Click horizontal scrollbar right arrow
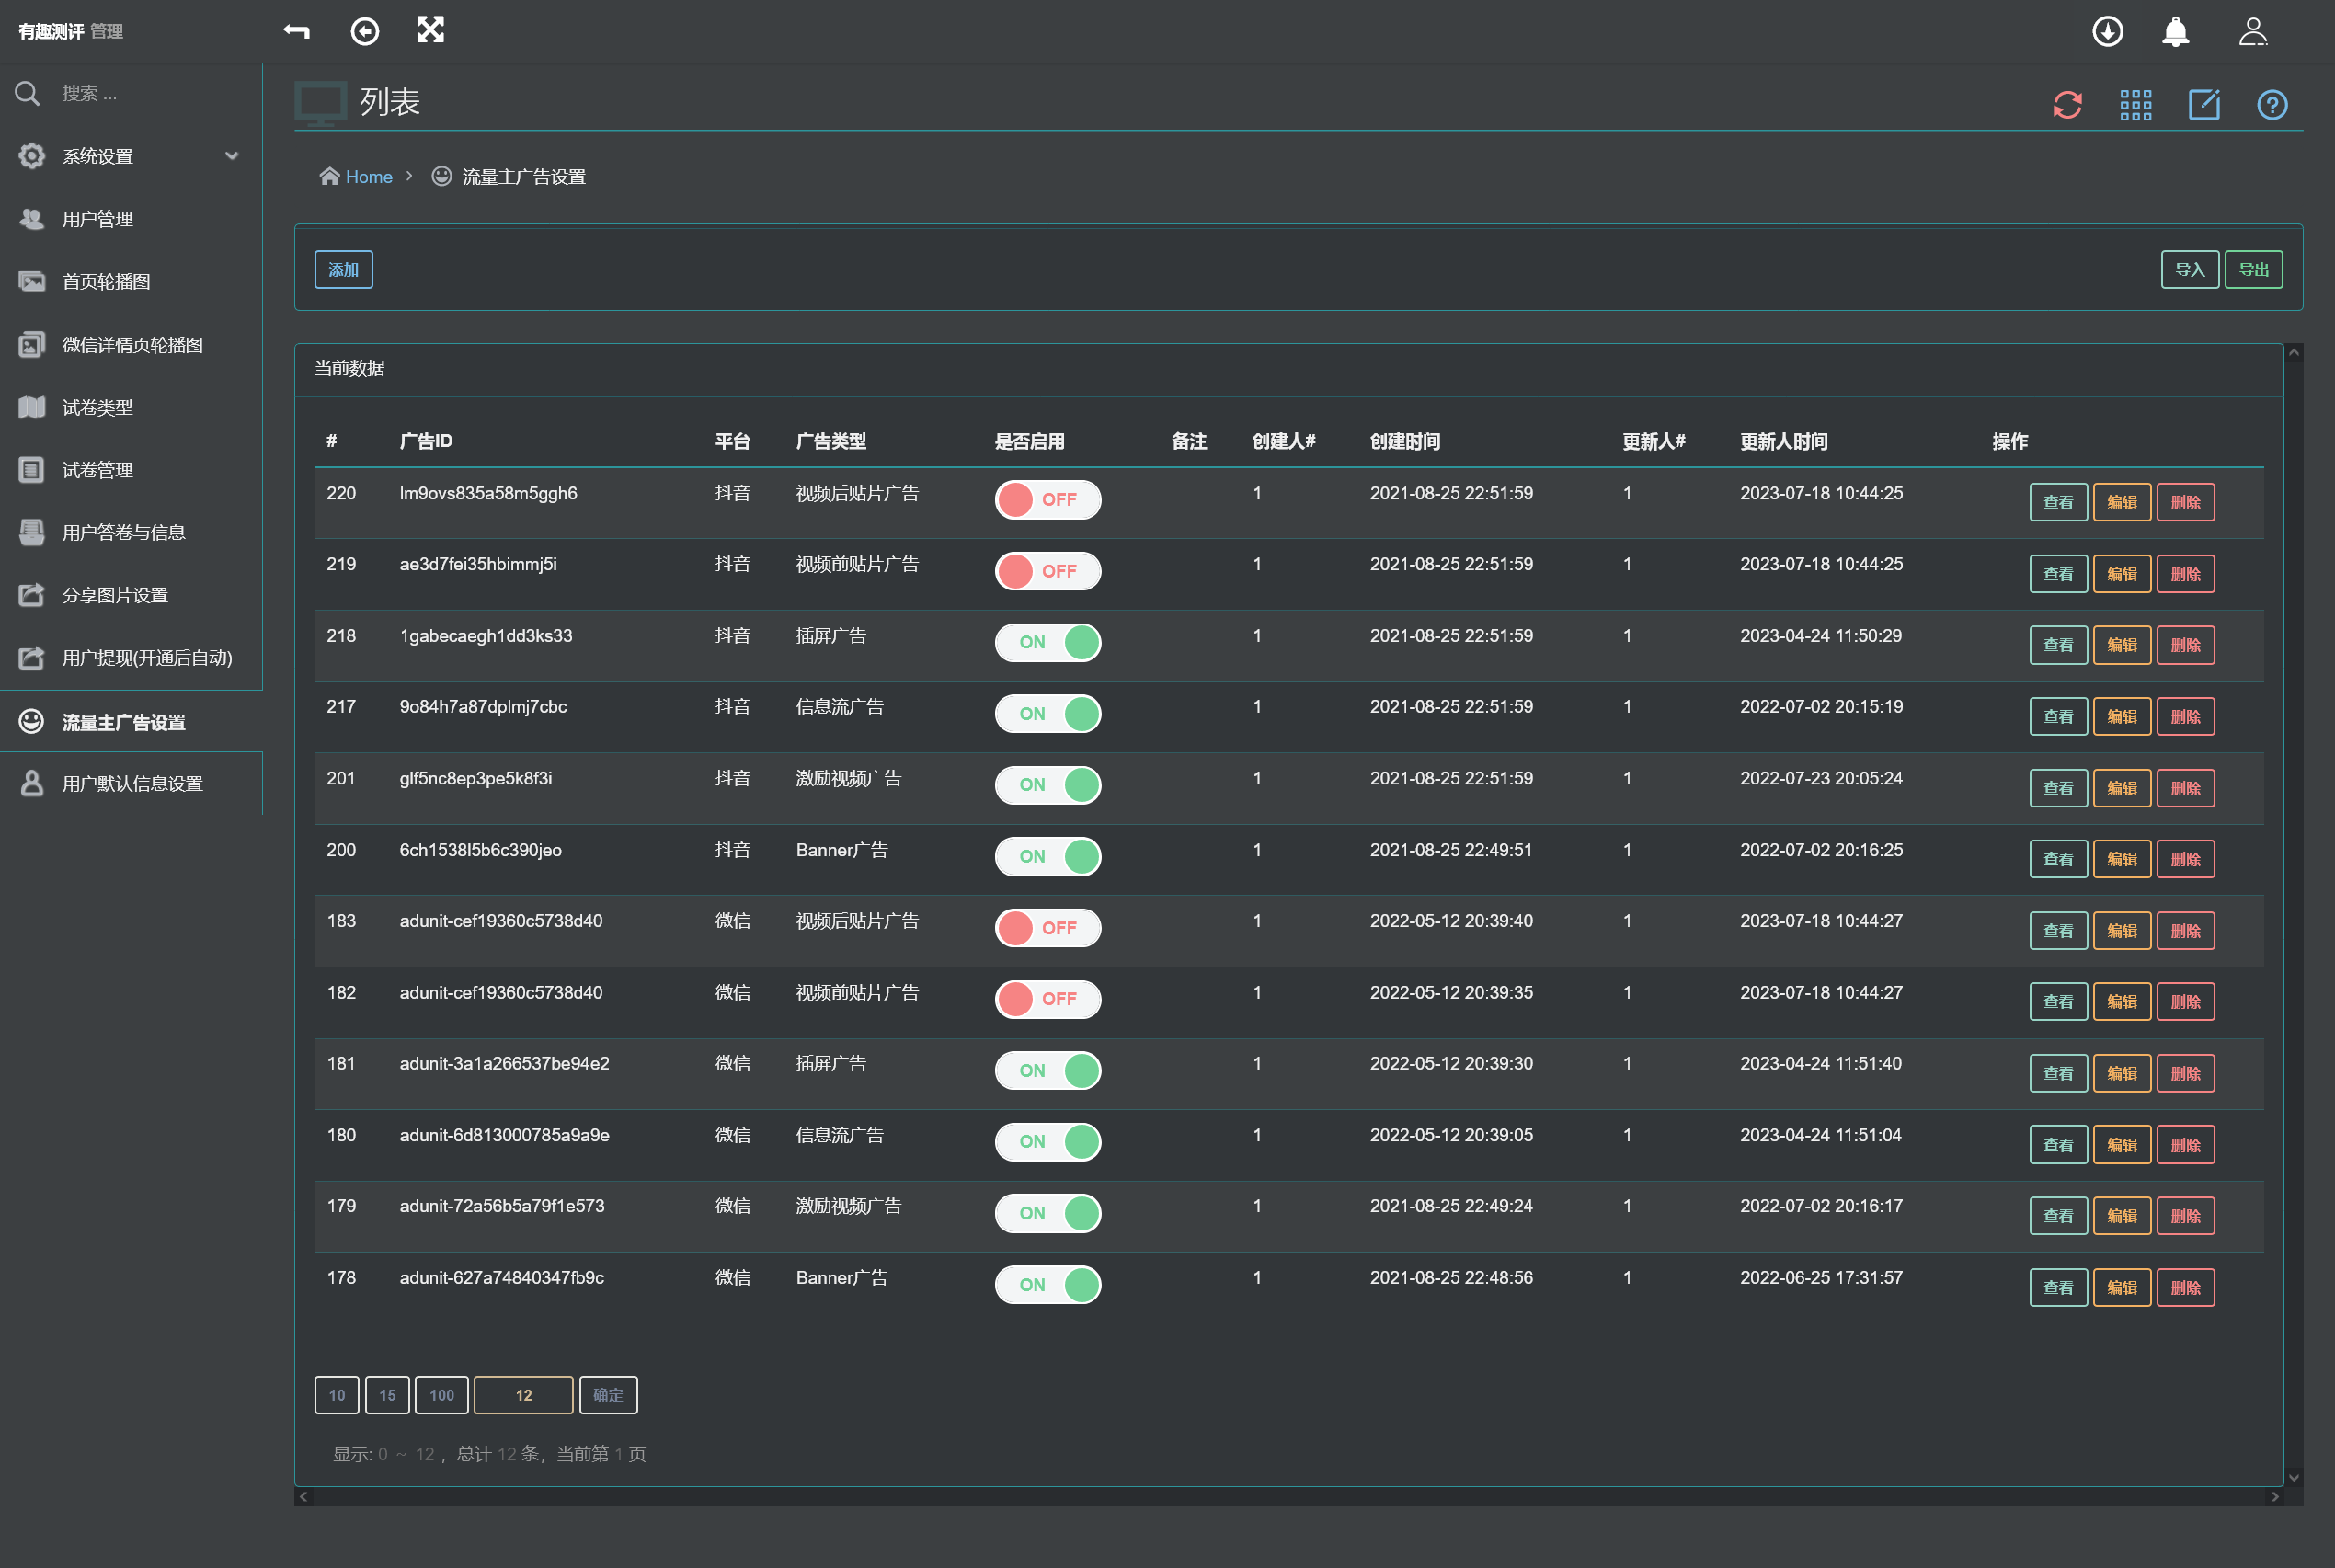 [x=2275, y=1497]
